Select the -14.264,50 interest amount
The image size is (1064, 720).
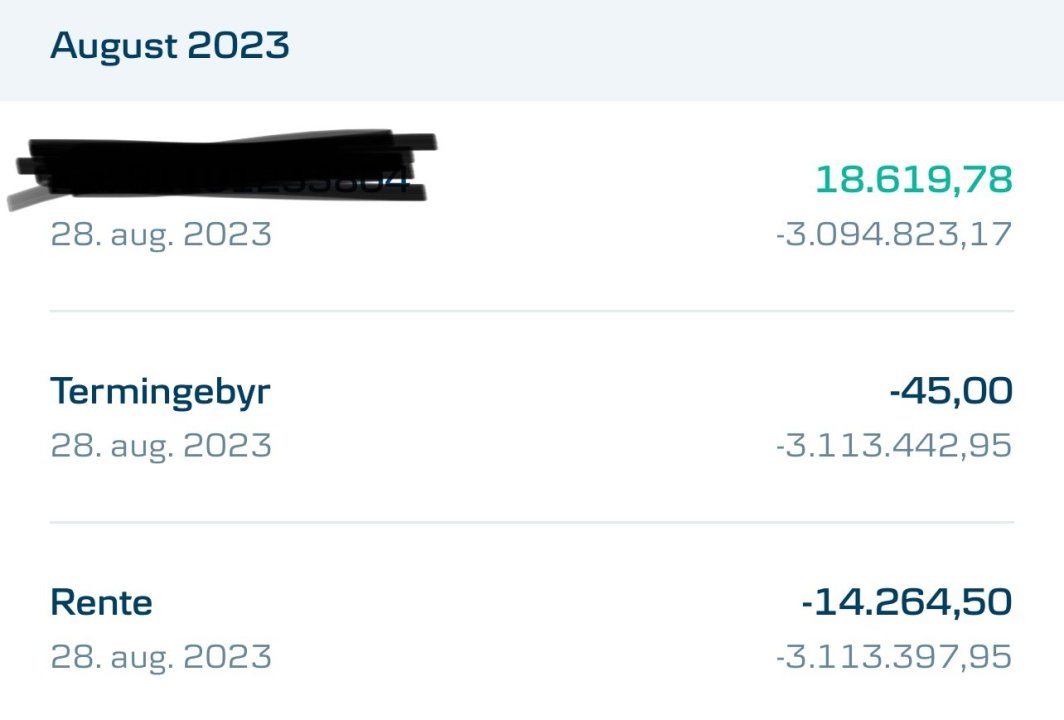906,603
